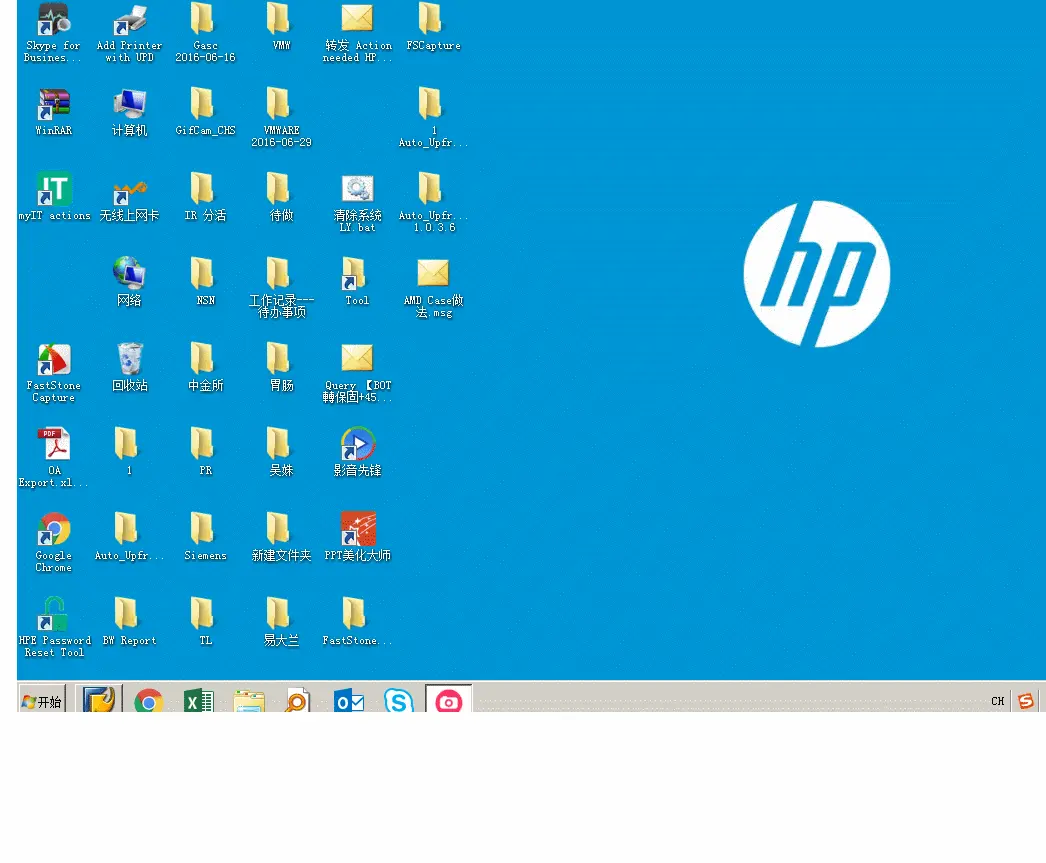Select the 易大兰 folder
Screen dimensions: 1046x863
281,622
